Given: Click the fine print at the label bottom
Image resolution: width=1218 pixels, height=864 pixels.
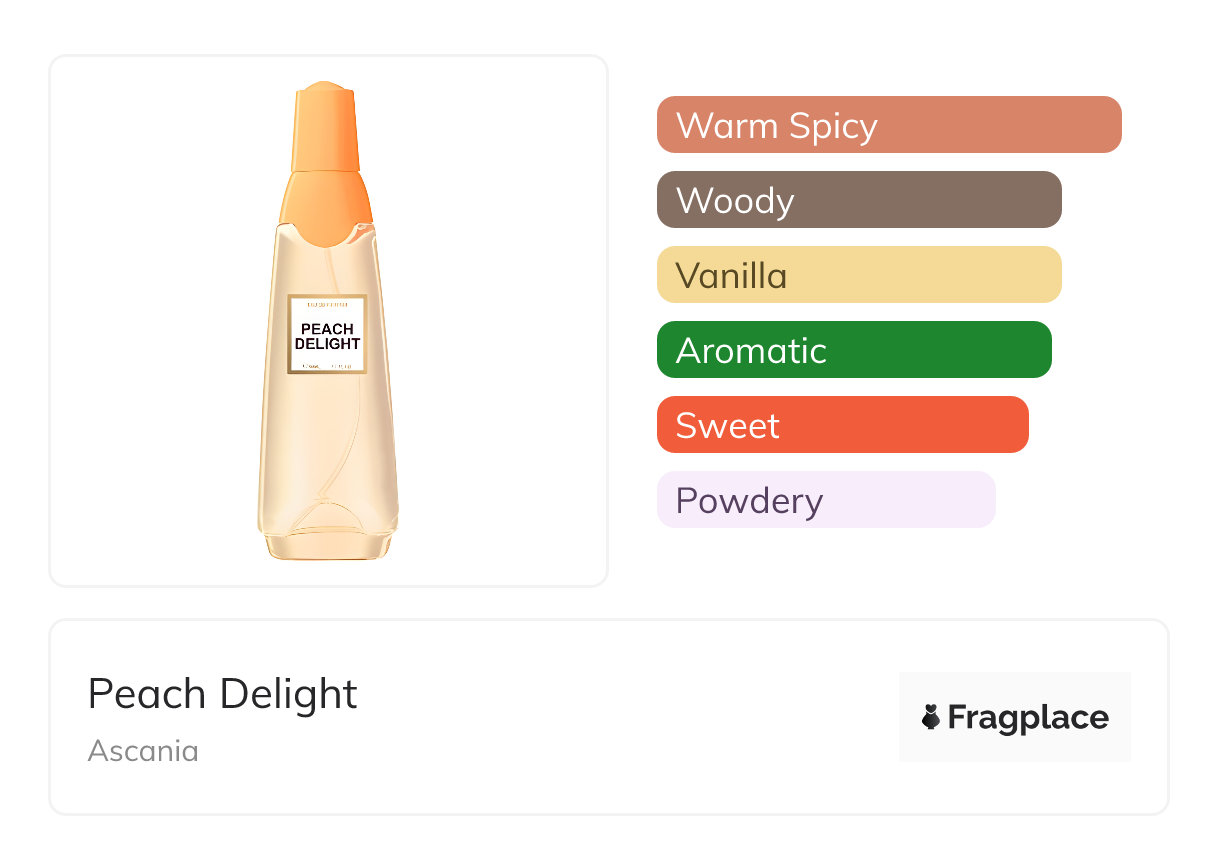Looking at the screenshot, I should 327,367.
